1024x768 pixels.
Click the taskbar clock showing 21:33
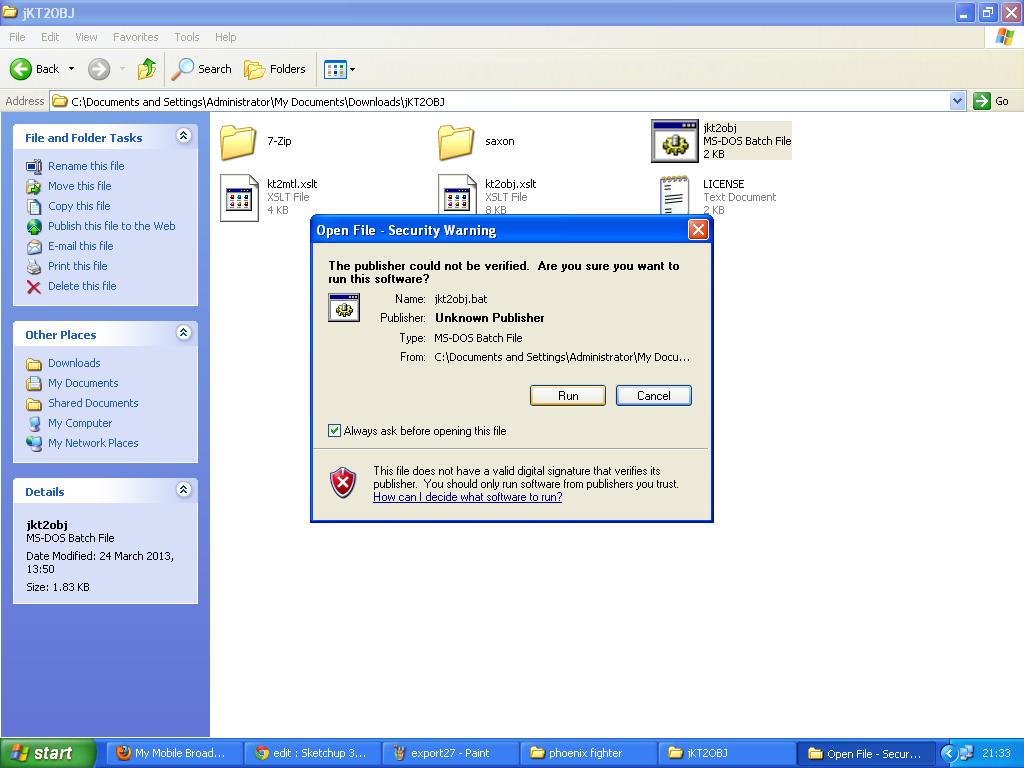click(997, 753)
